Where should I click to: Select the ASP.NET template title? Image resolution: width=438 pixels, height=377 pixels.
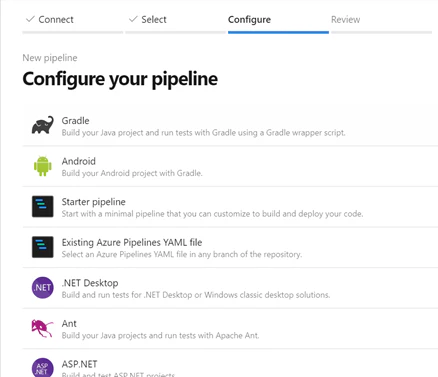pyautogui.click(x=79, y=364)
